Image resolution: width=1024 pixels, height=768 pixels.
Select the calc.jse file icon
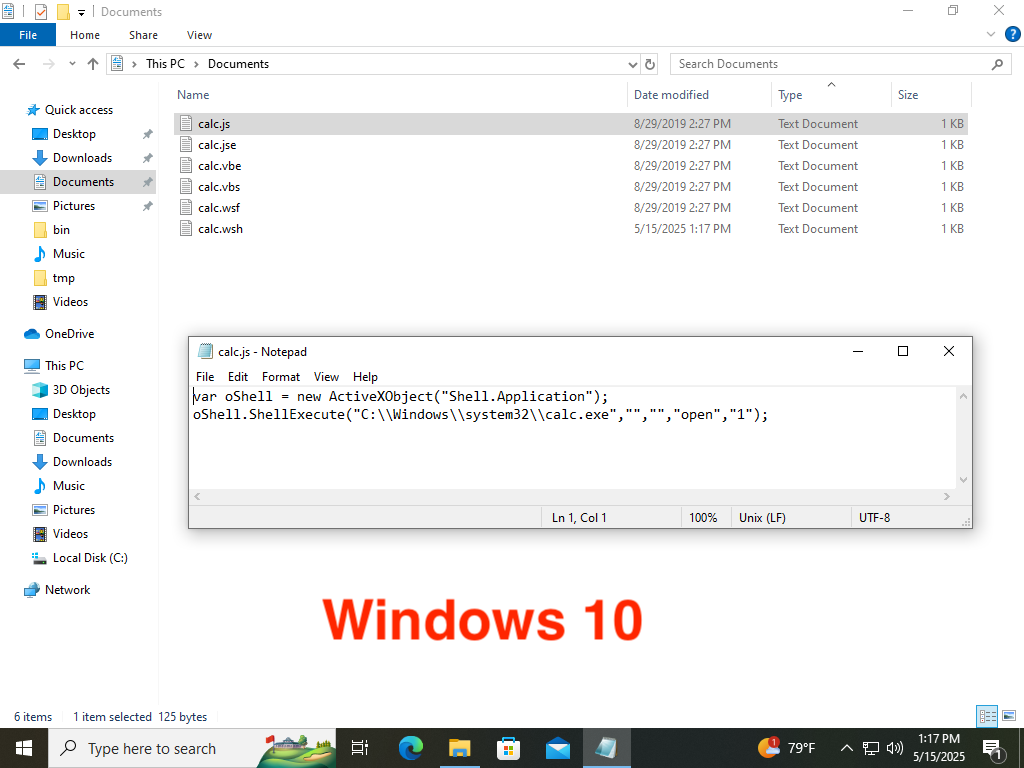click(x=186, y=144)
